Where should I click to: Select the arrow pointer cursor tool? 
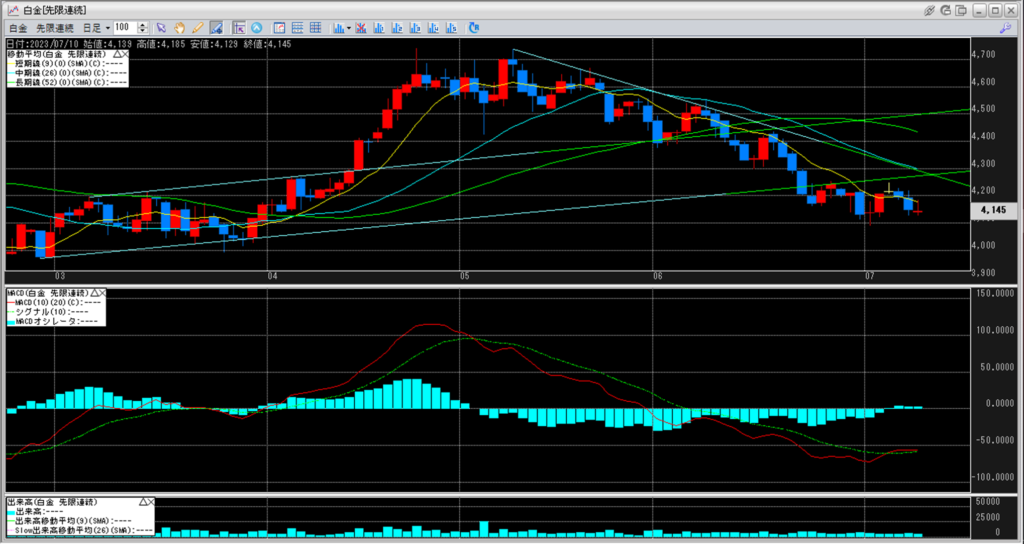(x=161, y=27)
